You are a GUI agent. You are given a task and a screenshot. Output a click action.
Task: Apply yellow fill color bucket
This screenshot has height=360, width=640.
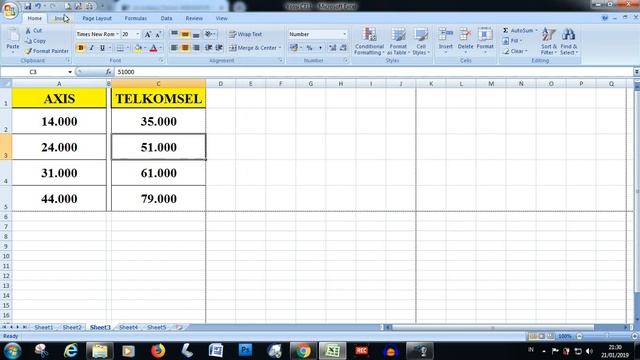pyautogui.click(x=138, y=48)
